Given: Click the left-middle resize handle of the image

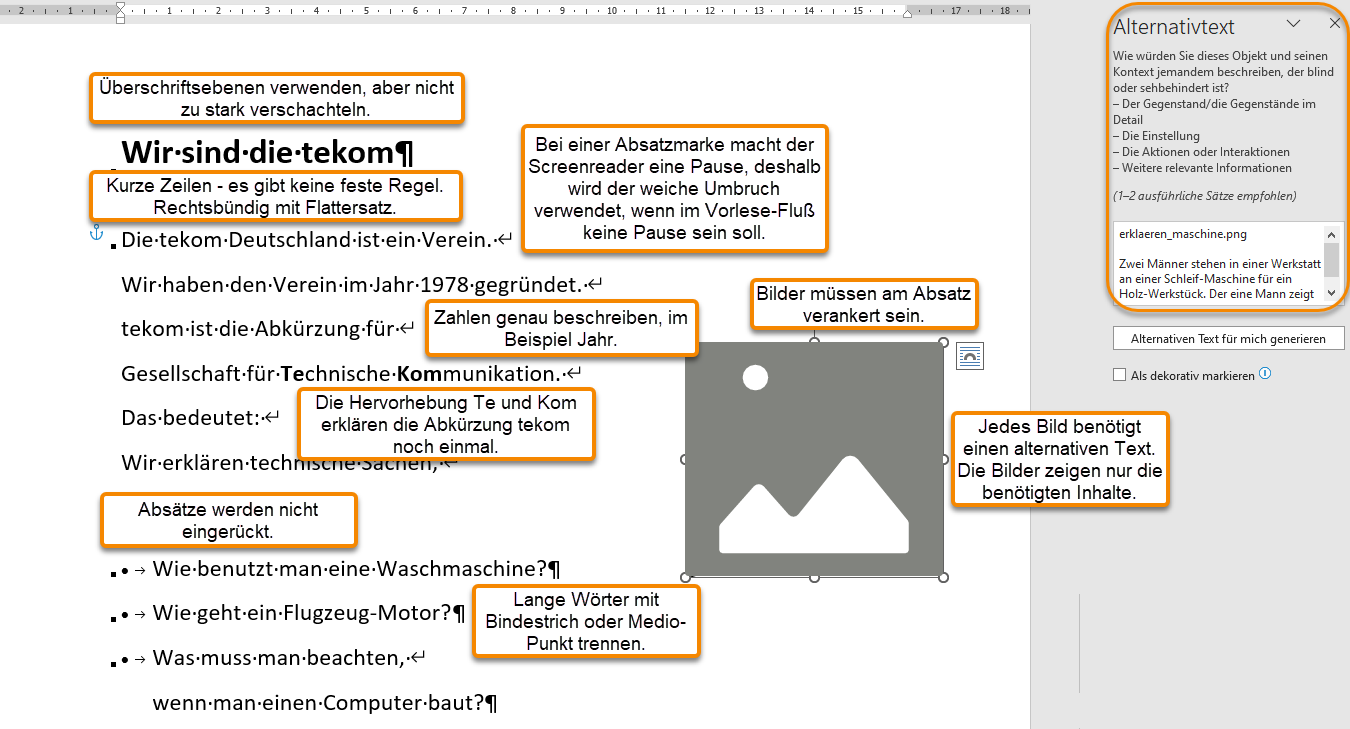Looking at the screenshot, I should pyautogui.click(x=685, y=460).
